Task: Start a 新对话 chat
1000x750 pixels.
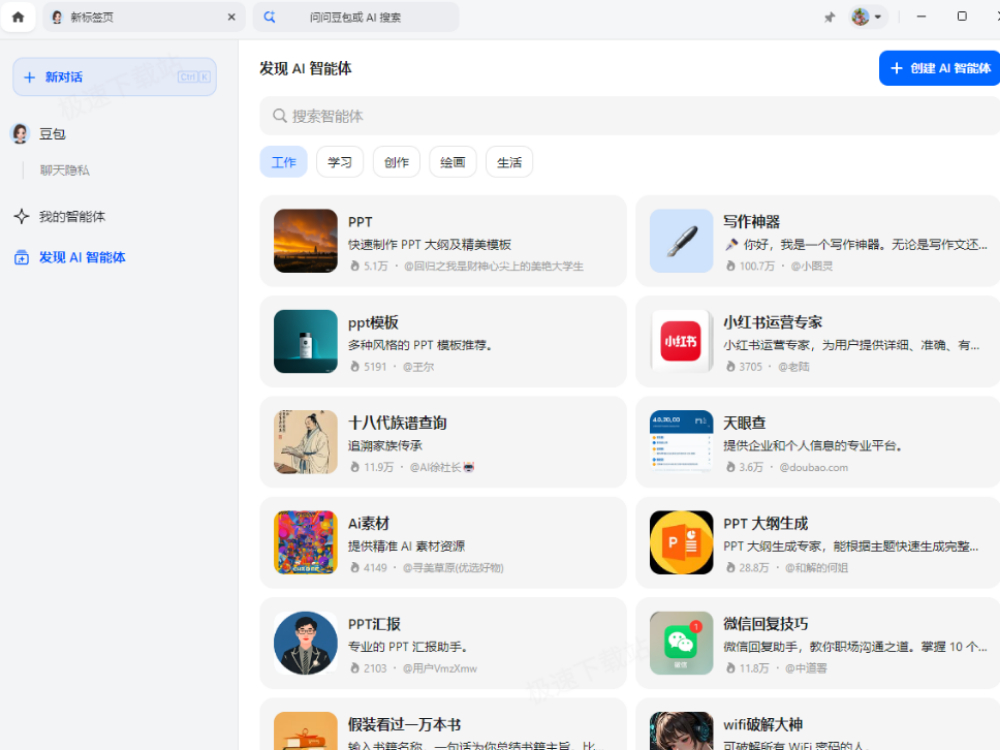Action: [x=115, y=77]
